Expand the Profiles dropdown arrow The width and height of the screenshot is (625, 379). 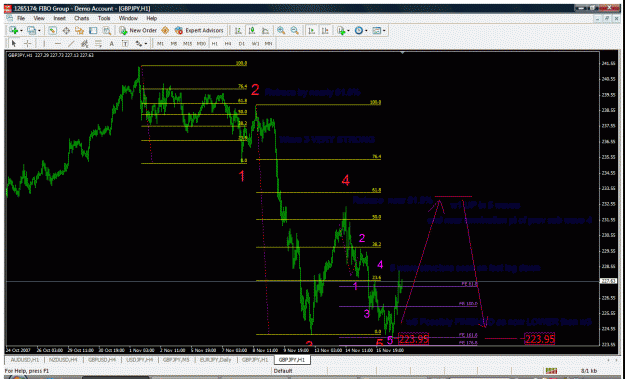click(39, 31)
